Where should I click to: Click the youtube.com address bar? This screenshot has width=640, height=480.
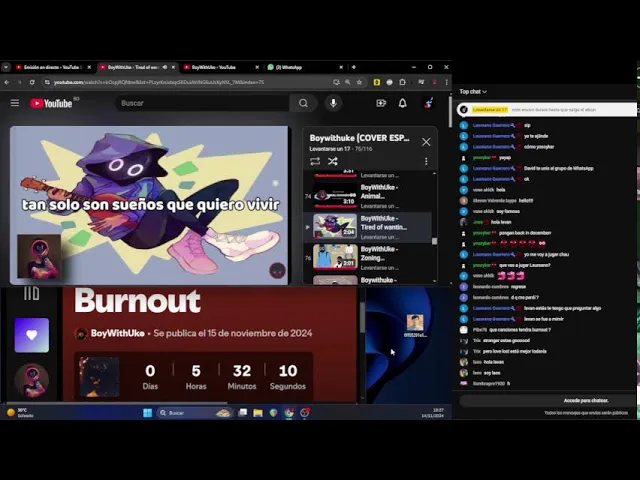pos(188,82)
